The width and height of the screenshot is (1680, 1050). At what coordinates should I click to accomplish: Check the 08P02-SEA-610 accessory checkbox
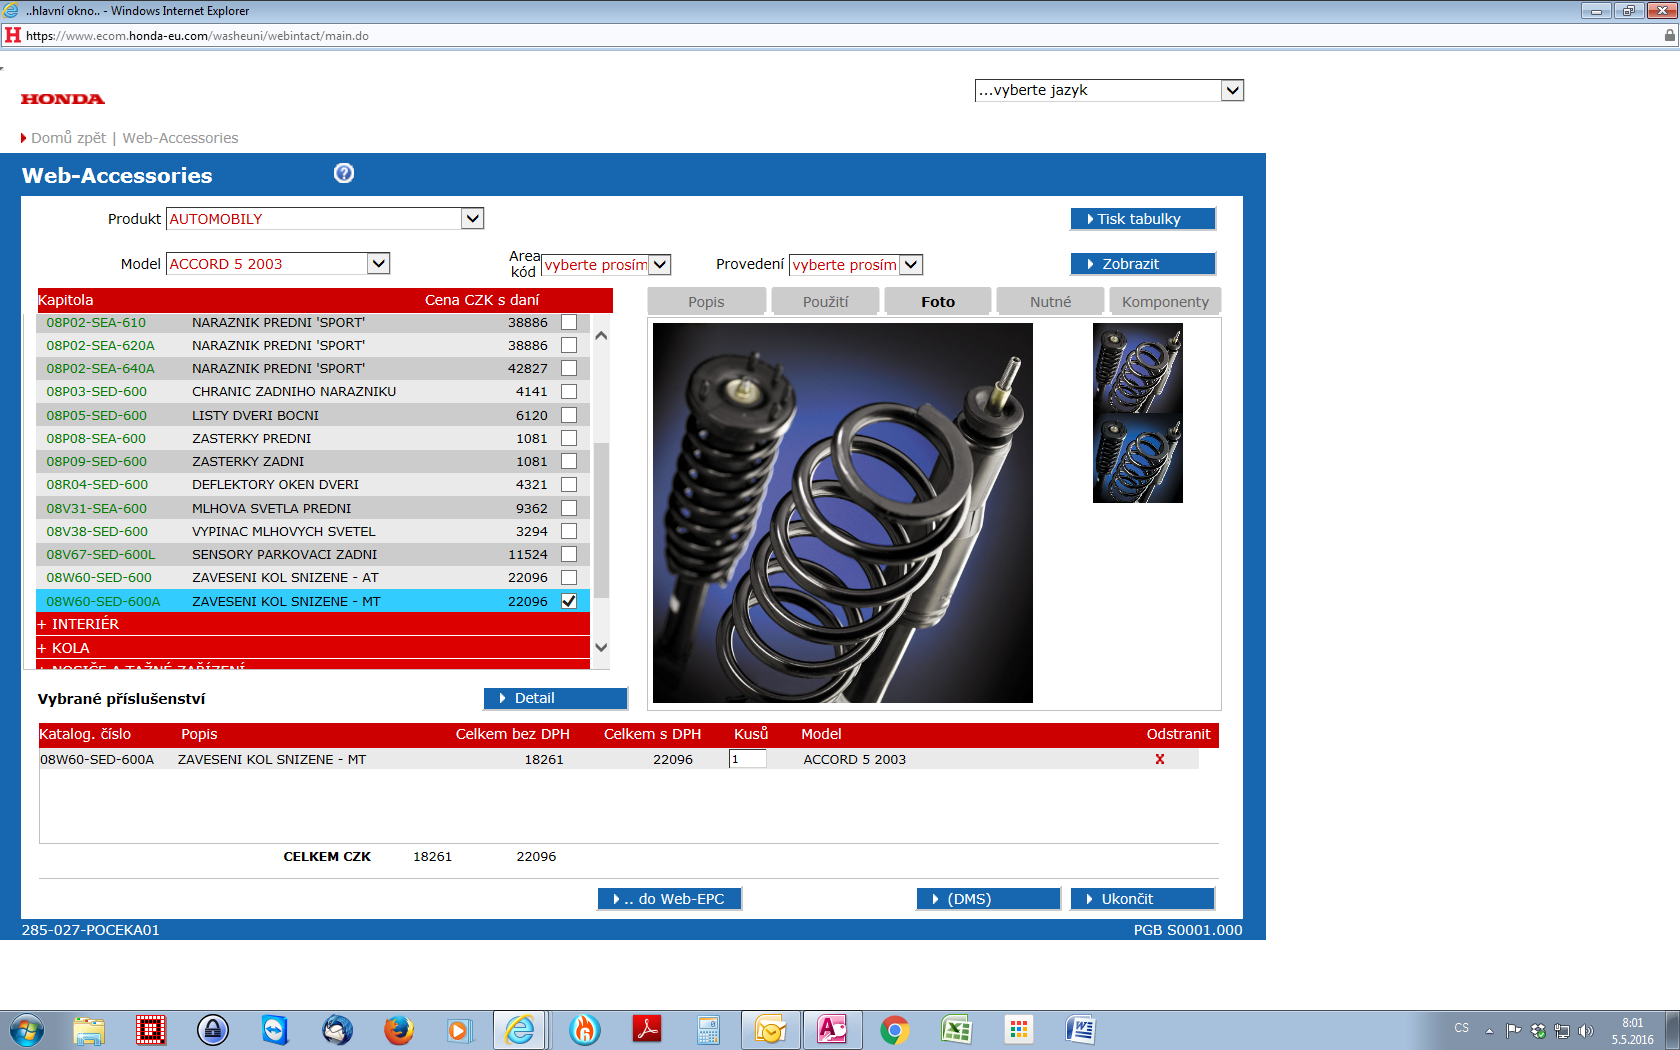[569, 322]
